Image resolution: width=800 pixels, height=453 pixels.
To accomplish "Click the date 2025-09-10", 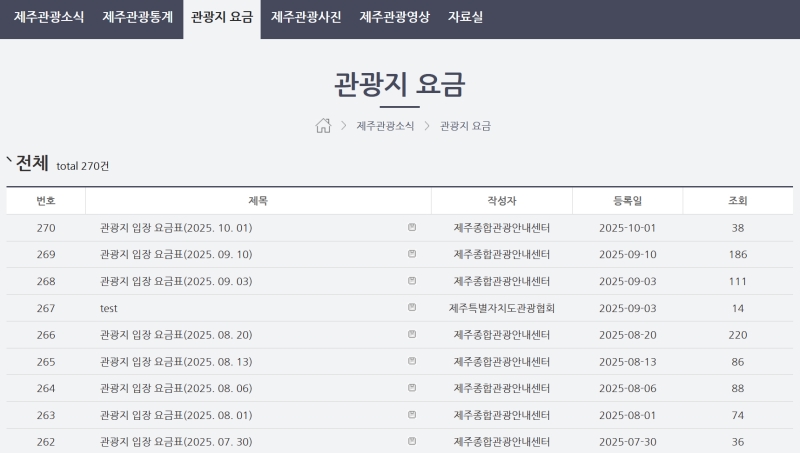I will pos(628,255).
